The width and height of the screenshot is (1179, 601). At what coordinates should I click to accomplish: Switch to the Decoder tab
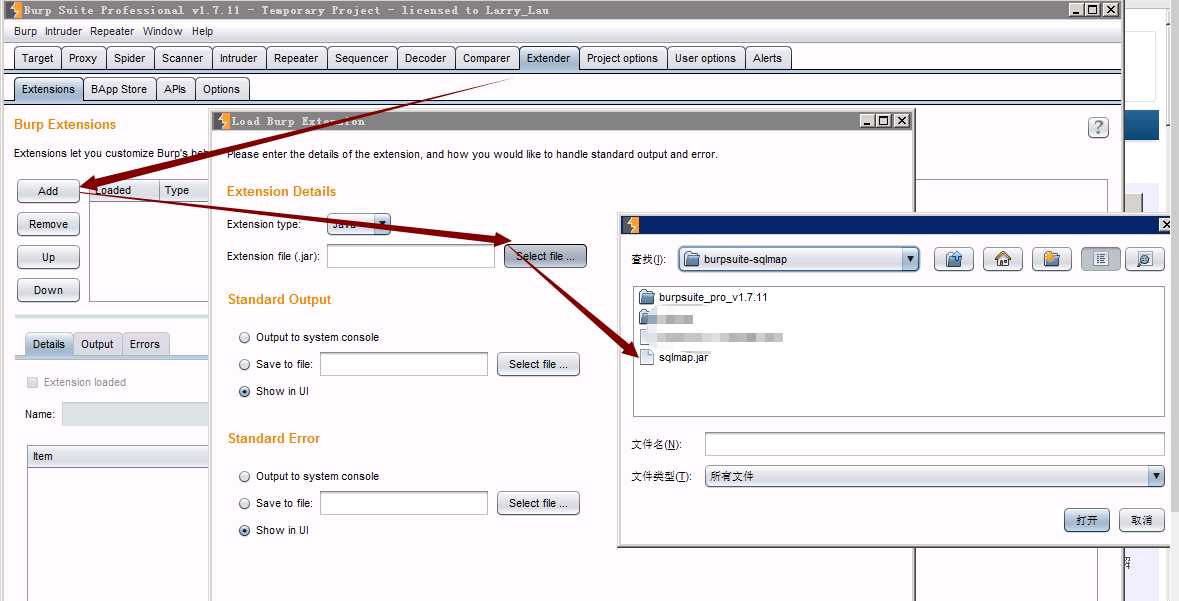[x=426, y=58]
